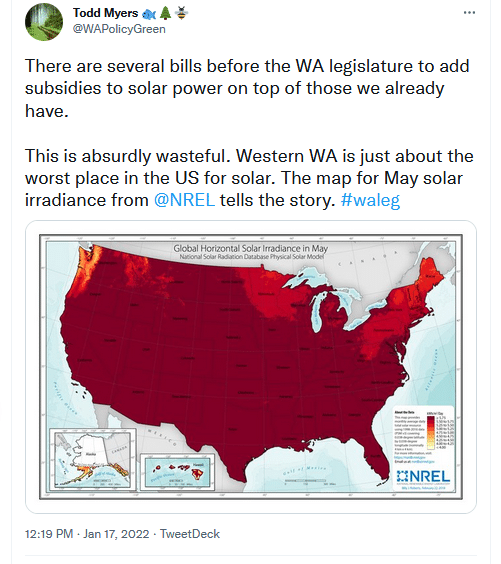Click the TweetDeck source label
The image size is (501, 564).
190,533
